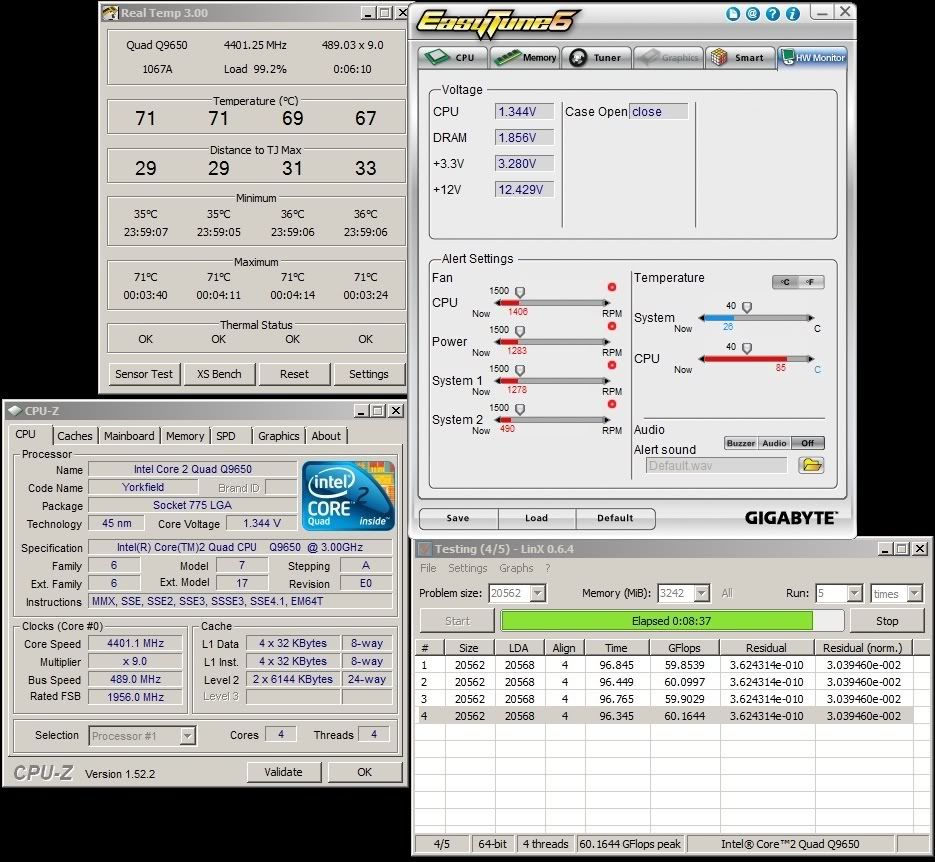Browse alert sound file with folder icon
Screen dimensions: 935x862
[811, 465]
